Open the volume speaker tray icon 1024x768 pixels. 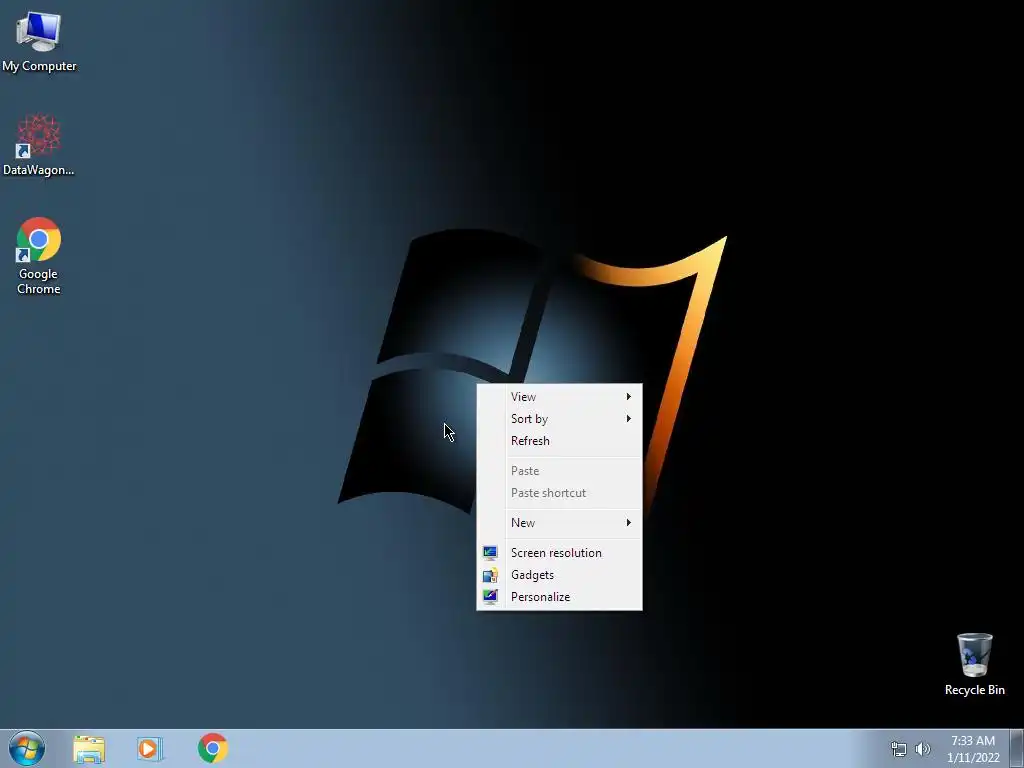pos(923,749)
